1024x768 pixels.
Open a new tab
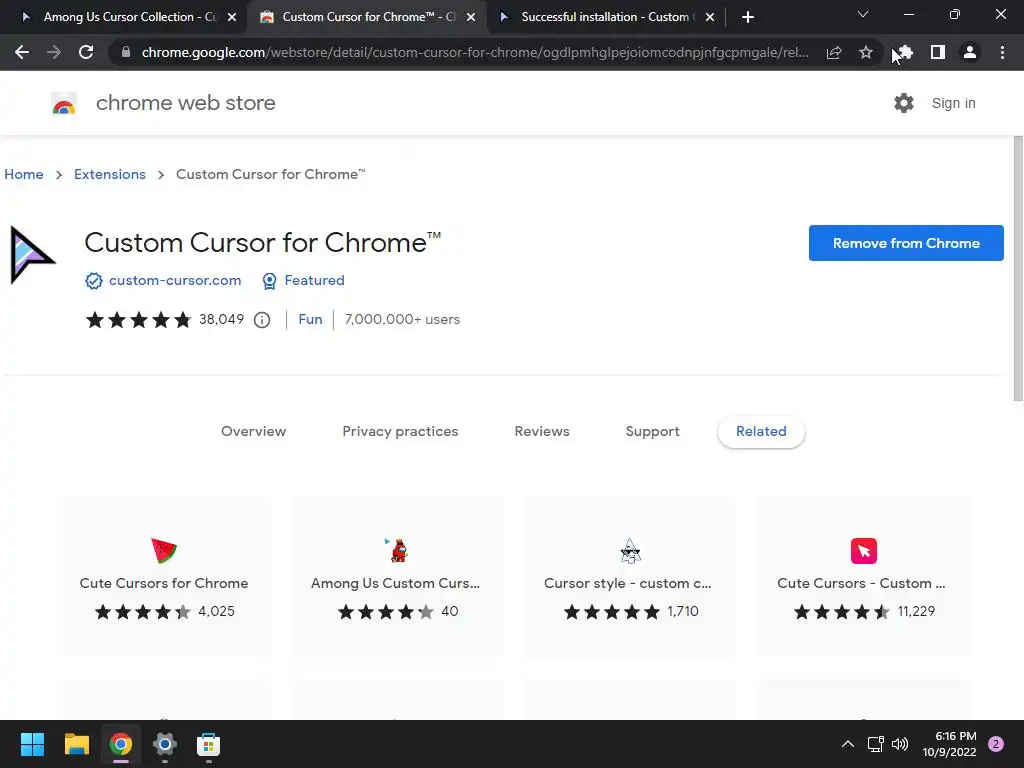[x=748, y=17]
